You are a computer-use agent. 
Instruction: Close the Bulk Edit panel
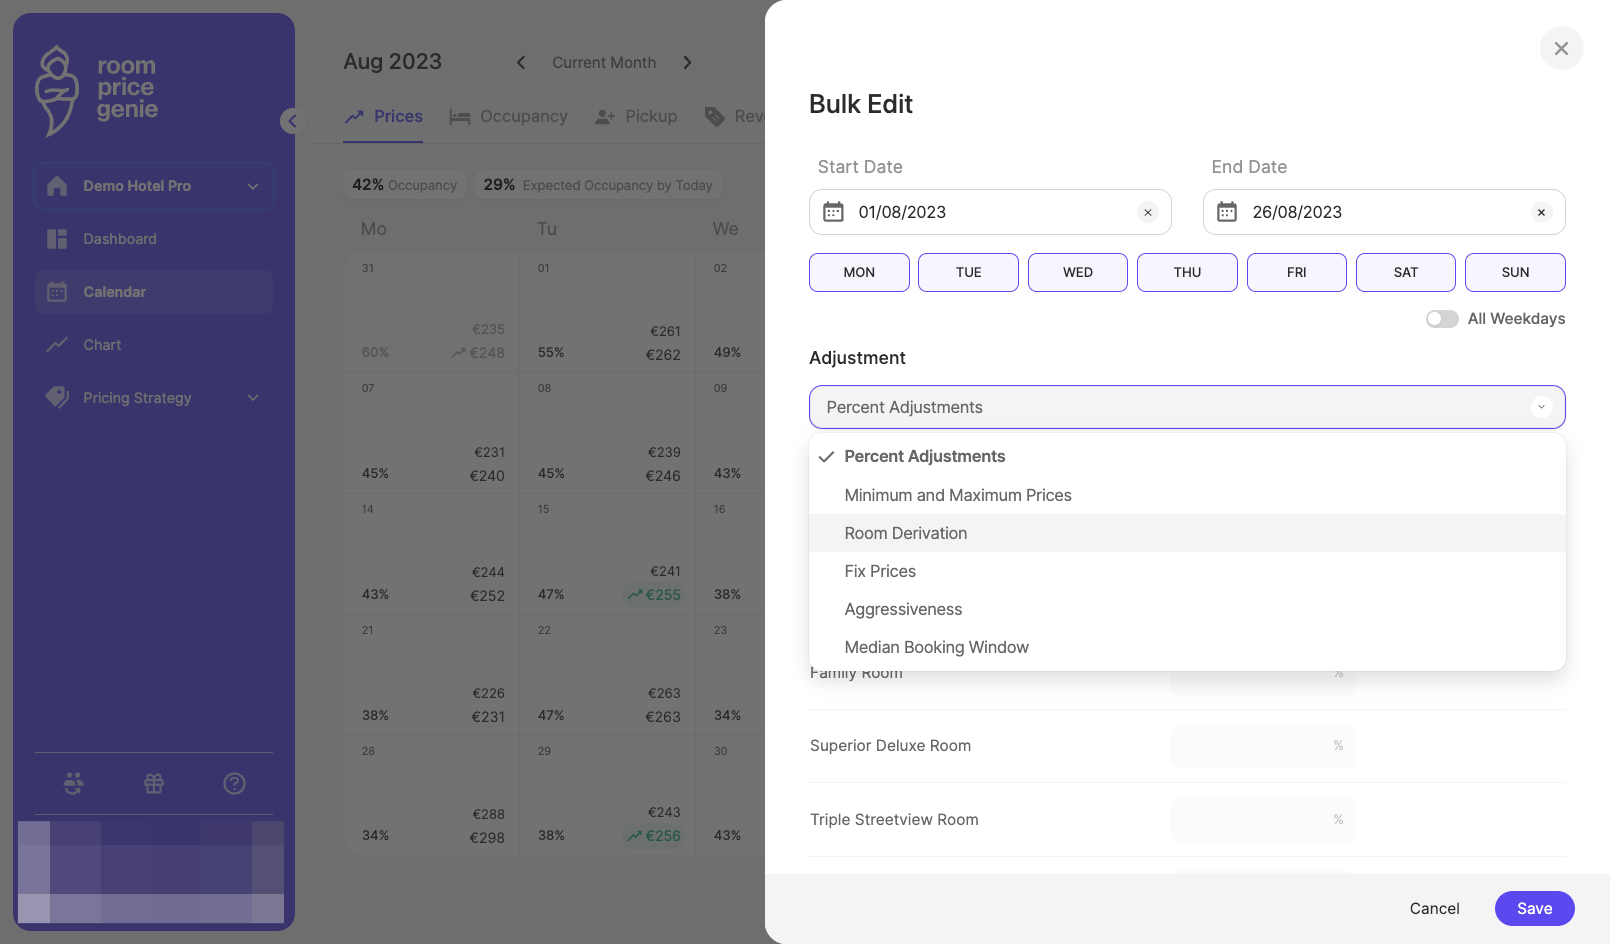pyautogui.click(x=1561, y=48)
